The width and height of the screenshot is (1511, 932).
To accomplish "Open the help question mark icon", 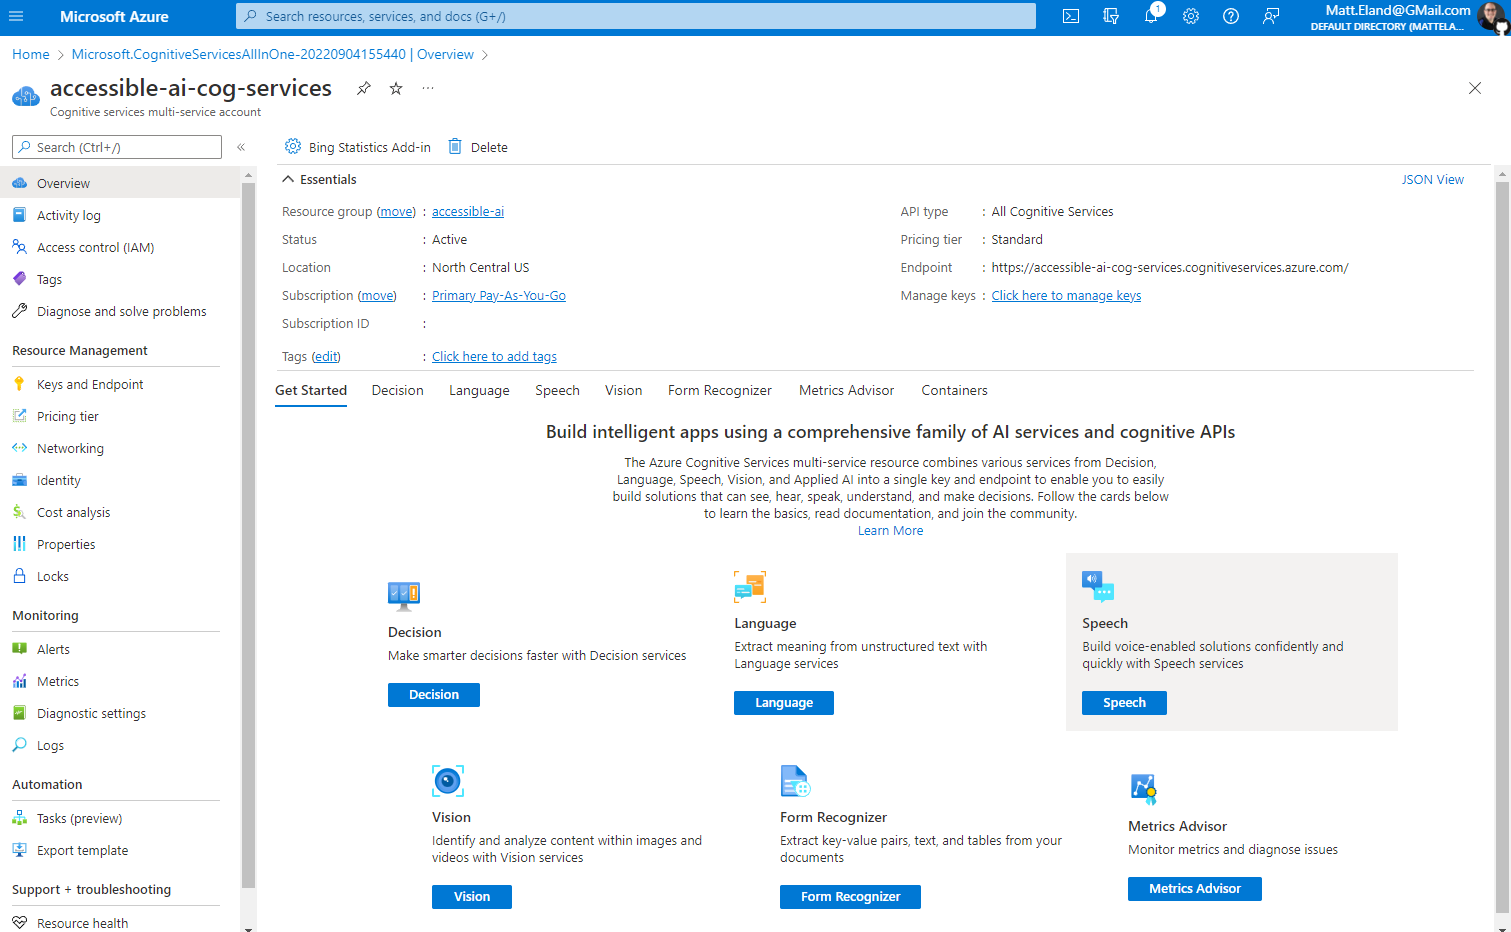I will point(1230,16).
